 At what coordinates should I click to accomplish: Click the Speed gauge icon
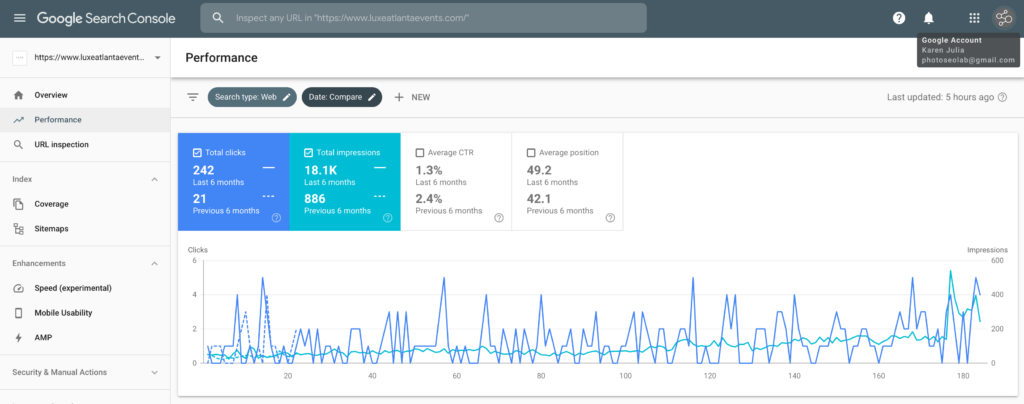(18, 288)
